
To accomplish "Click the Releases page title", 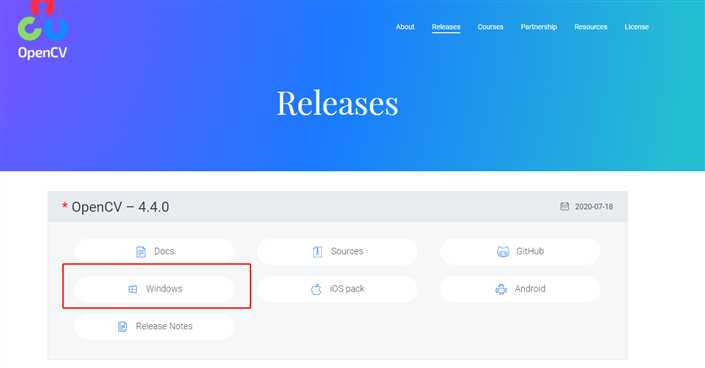I will point(337,103).
